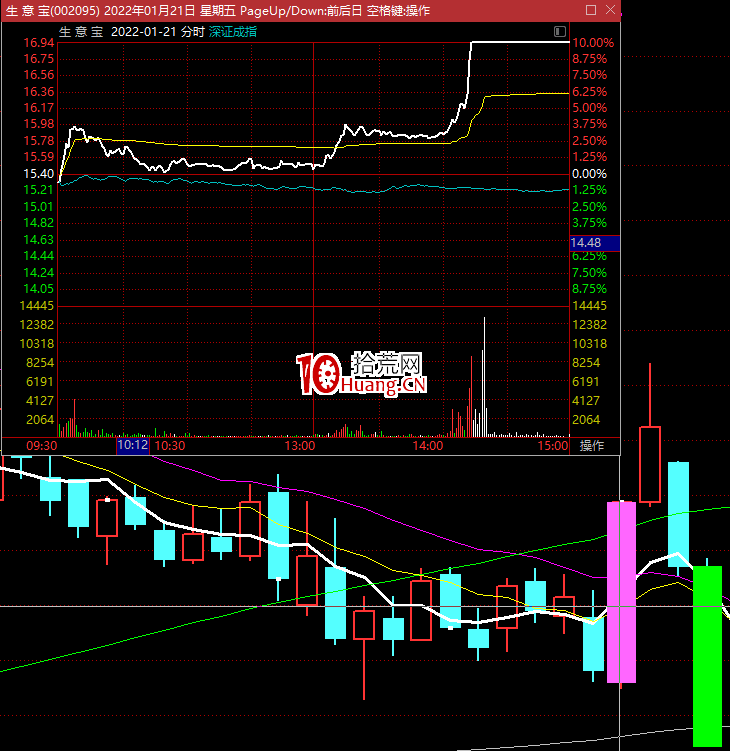Click the 14:00 time axis label
The width and height of the screenshot is (730, 751).
(x=428, y=446)
